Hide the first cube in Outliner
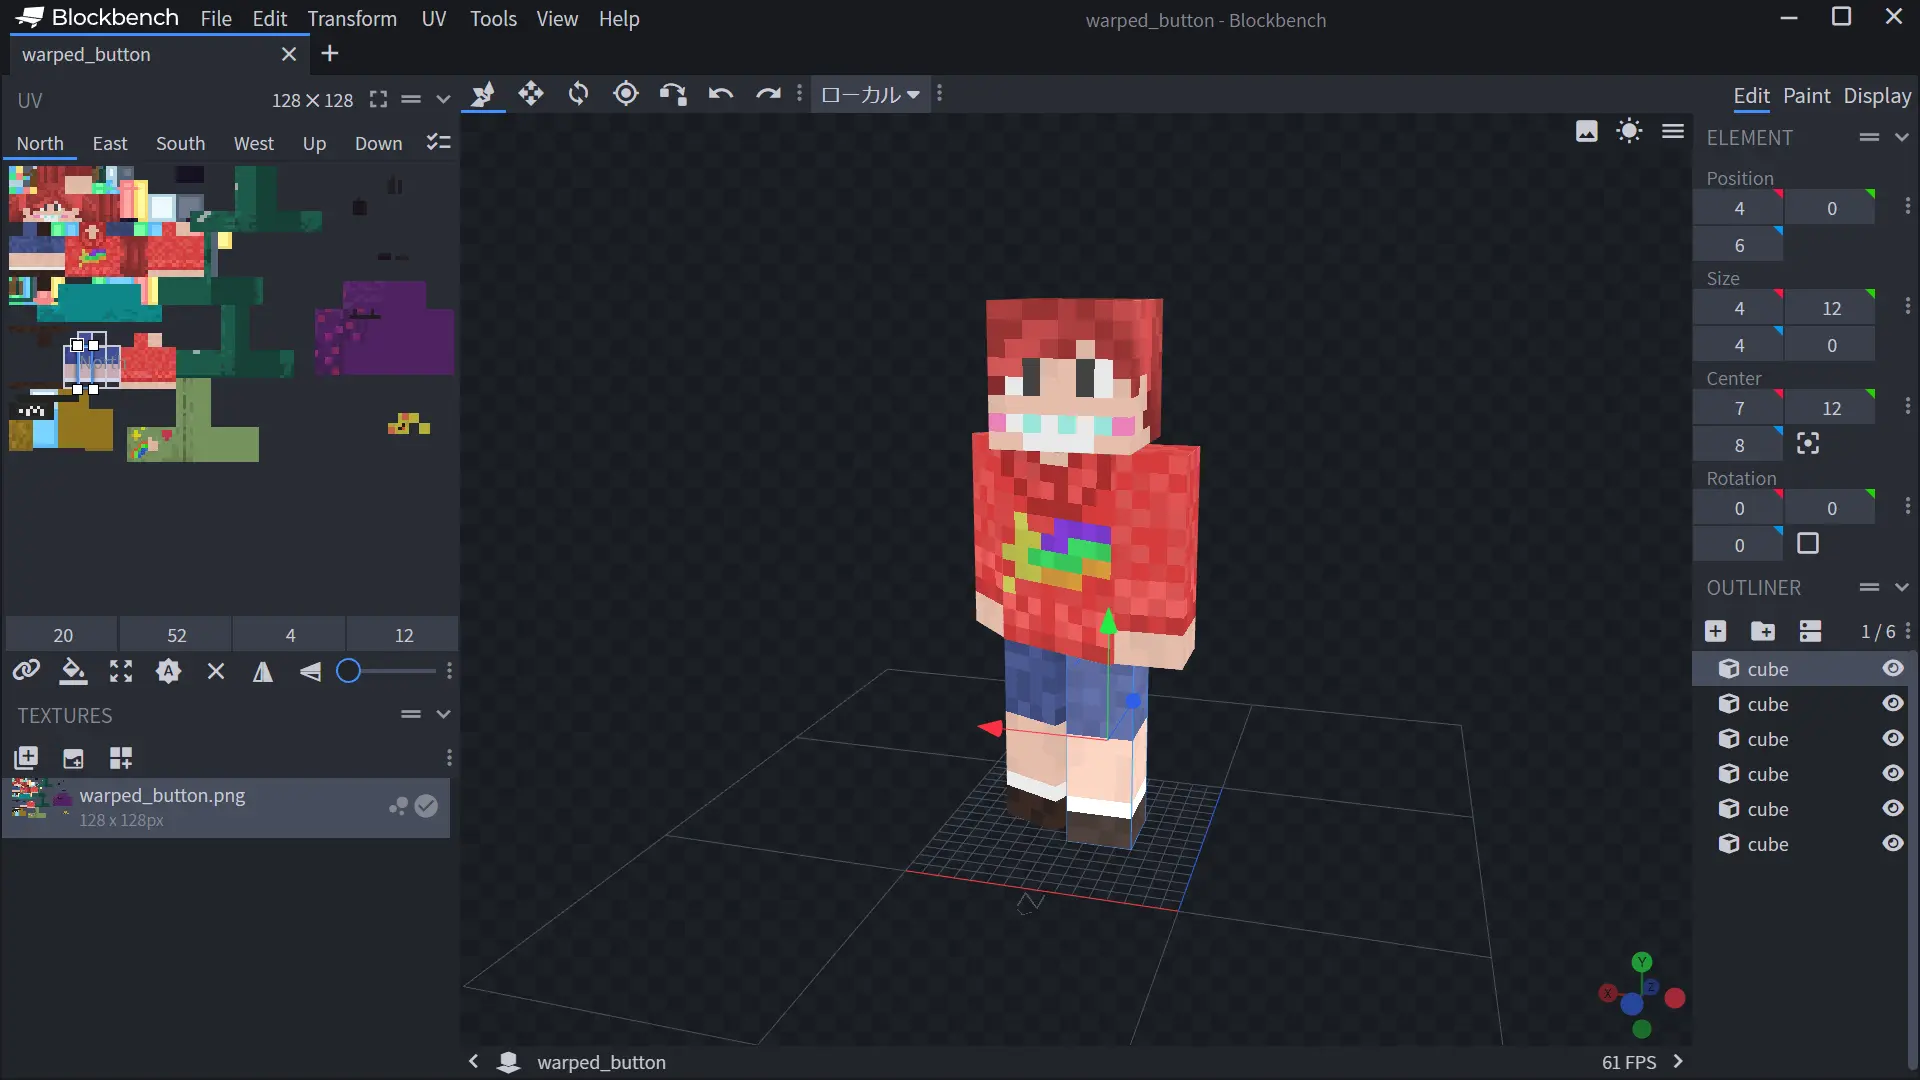This screenshot has height=1080, width=1920. pos(1893,669)
